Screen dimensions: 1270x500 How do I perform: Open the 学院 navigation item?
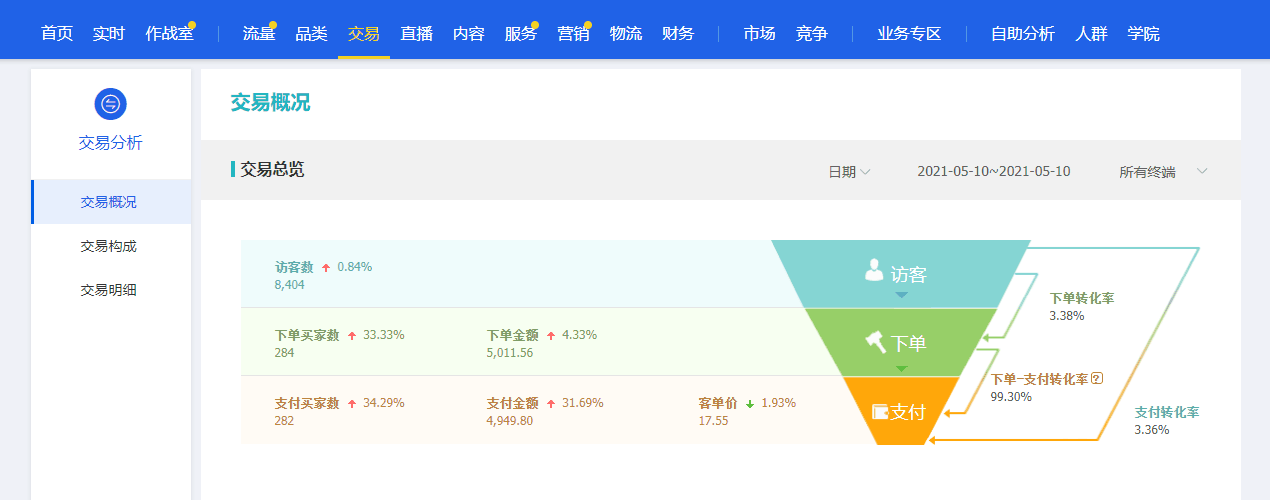tap(1143, 33)
